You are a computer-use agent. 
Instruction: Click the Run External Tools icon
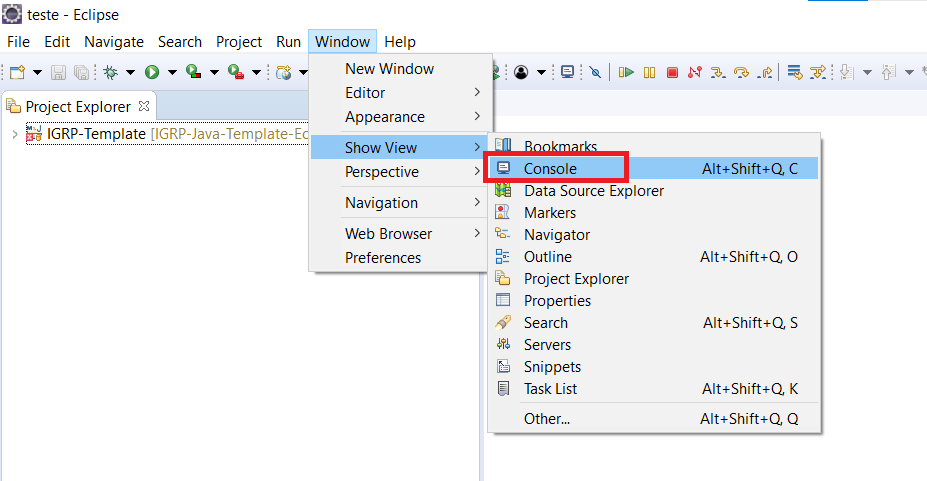pos(235,72)
